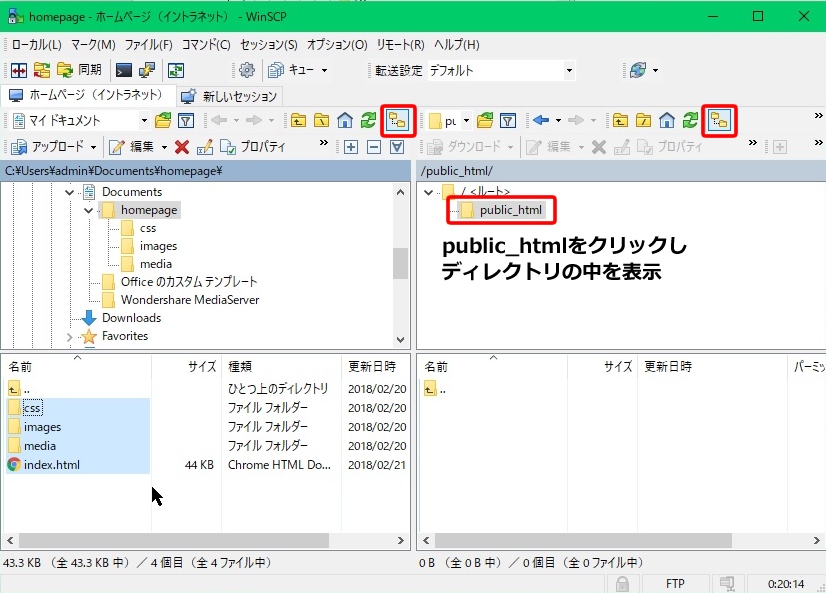Click local file list horizontal scrollbar
Screen dimensions: 826x593
(x=174, y=540)
